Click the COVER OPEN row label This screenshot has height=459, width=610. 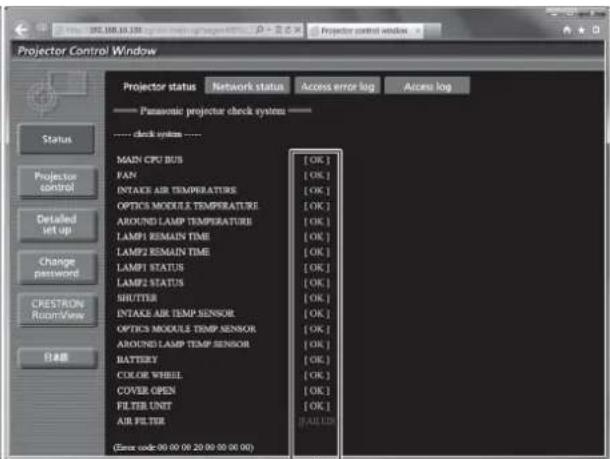146,391
